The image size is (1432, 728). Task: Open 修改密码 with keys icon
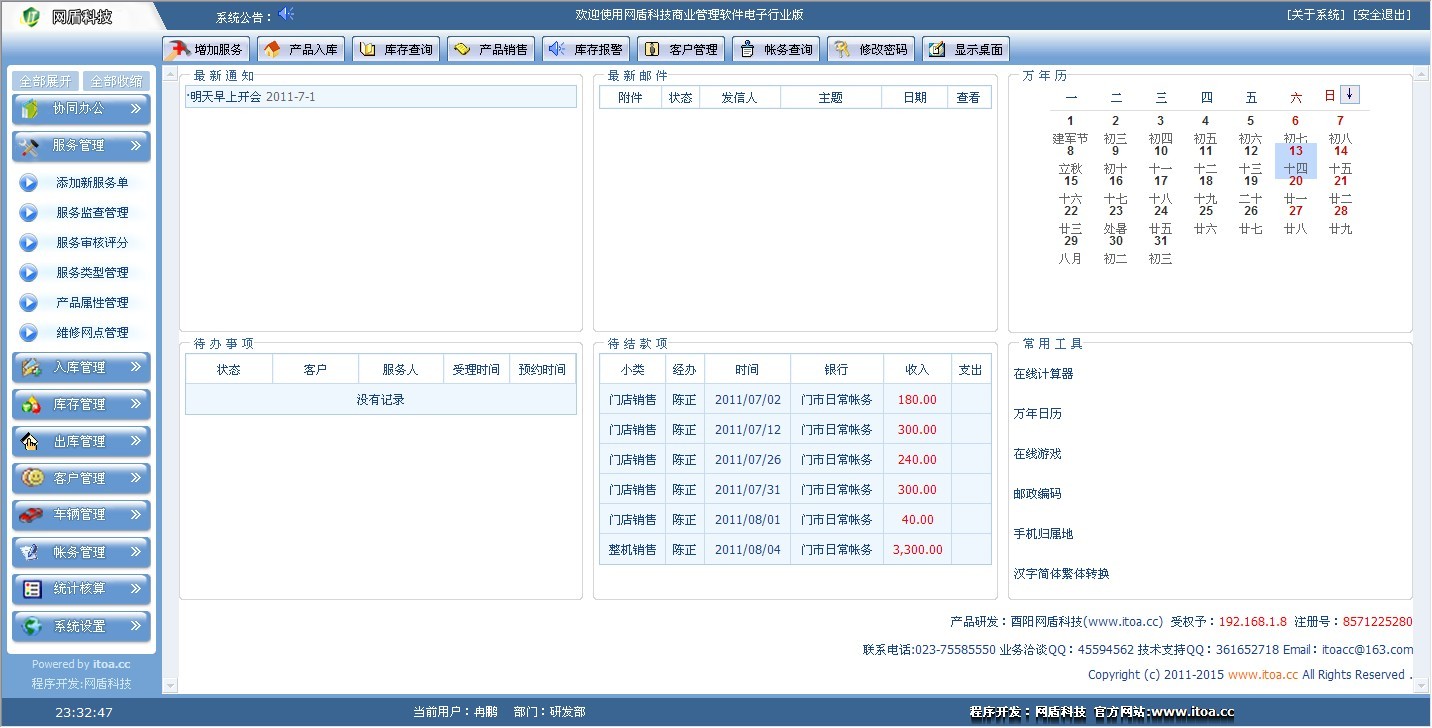click(x=871, y=49)
